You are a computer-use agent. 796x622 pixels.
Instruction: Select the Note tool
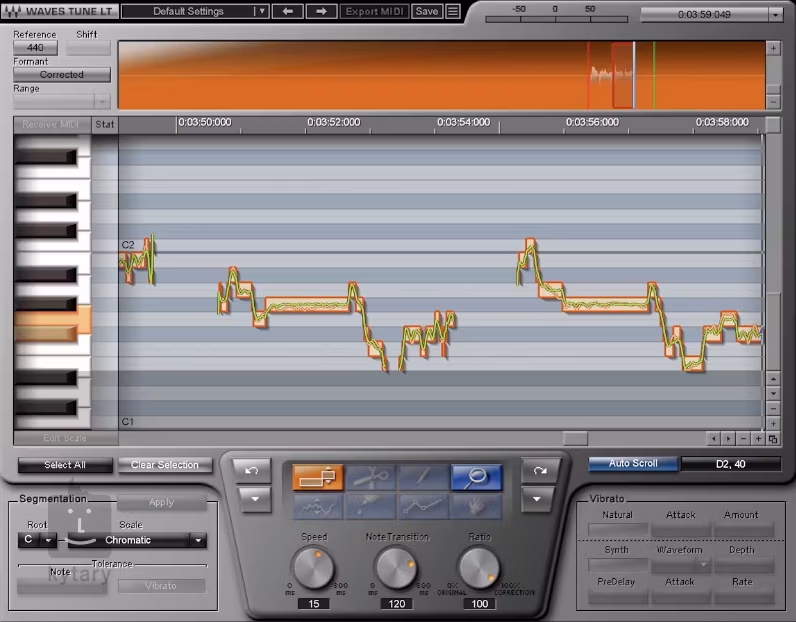(317, 478)
